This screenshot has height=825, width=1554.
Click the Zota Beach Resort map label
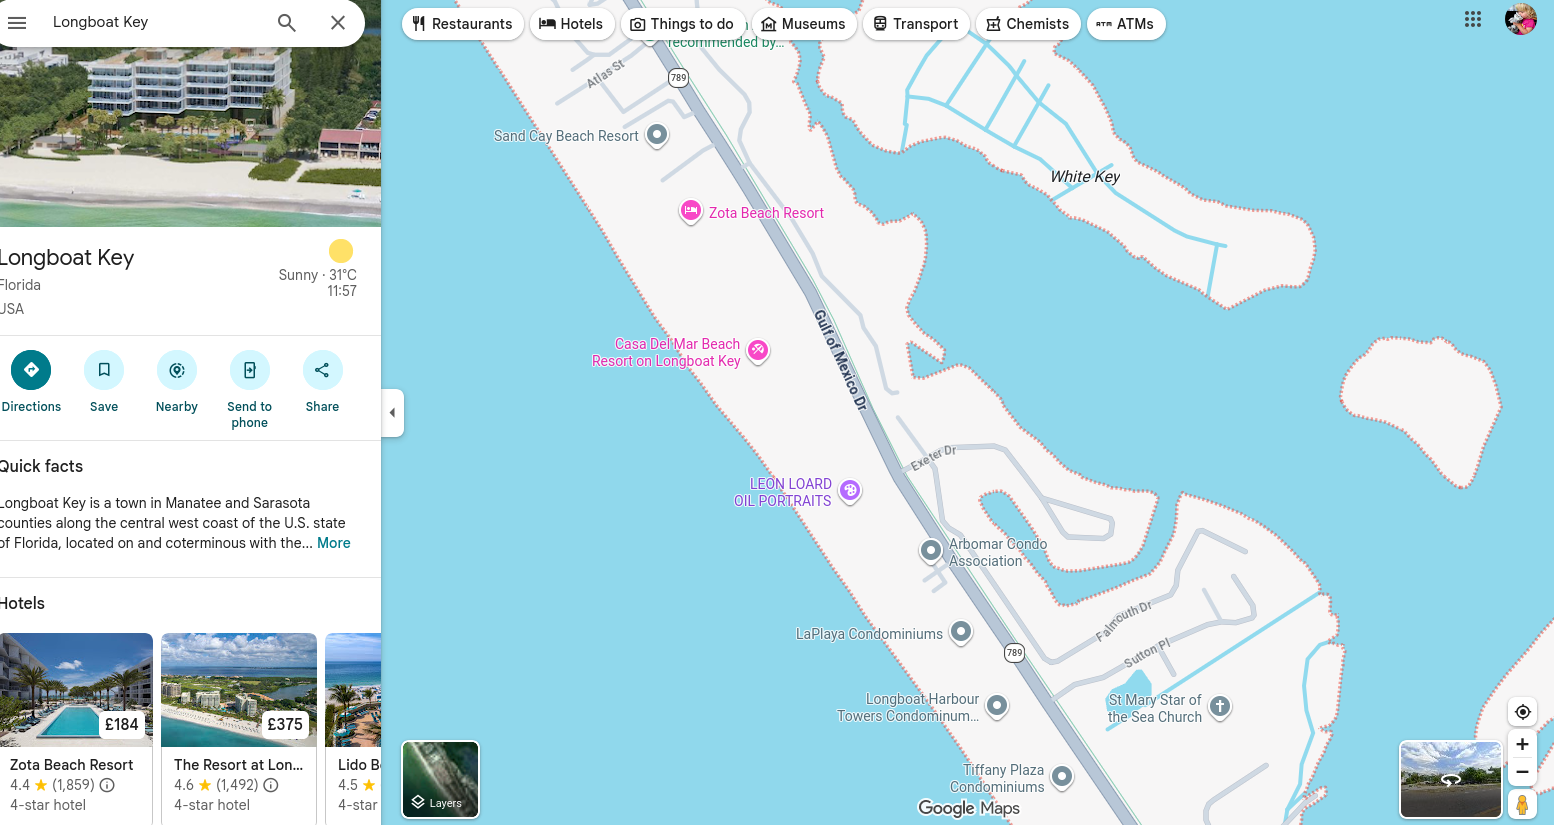point(767,213)
